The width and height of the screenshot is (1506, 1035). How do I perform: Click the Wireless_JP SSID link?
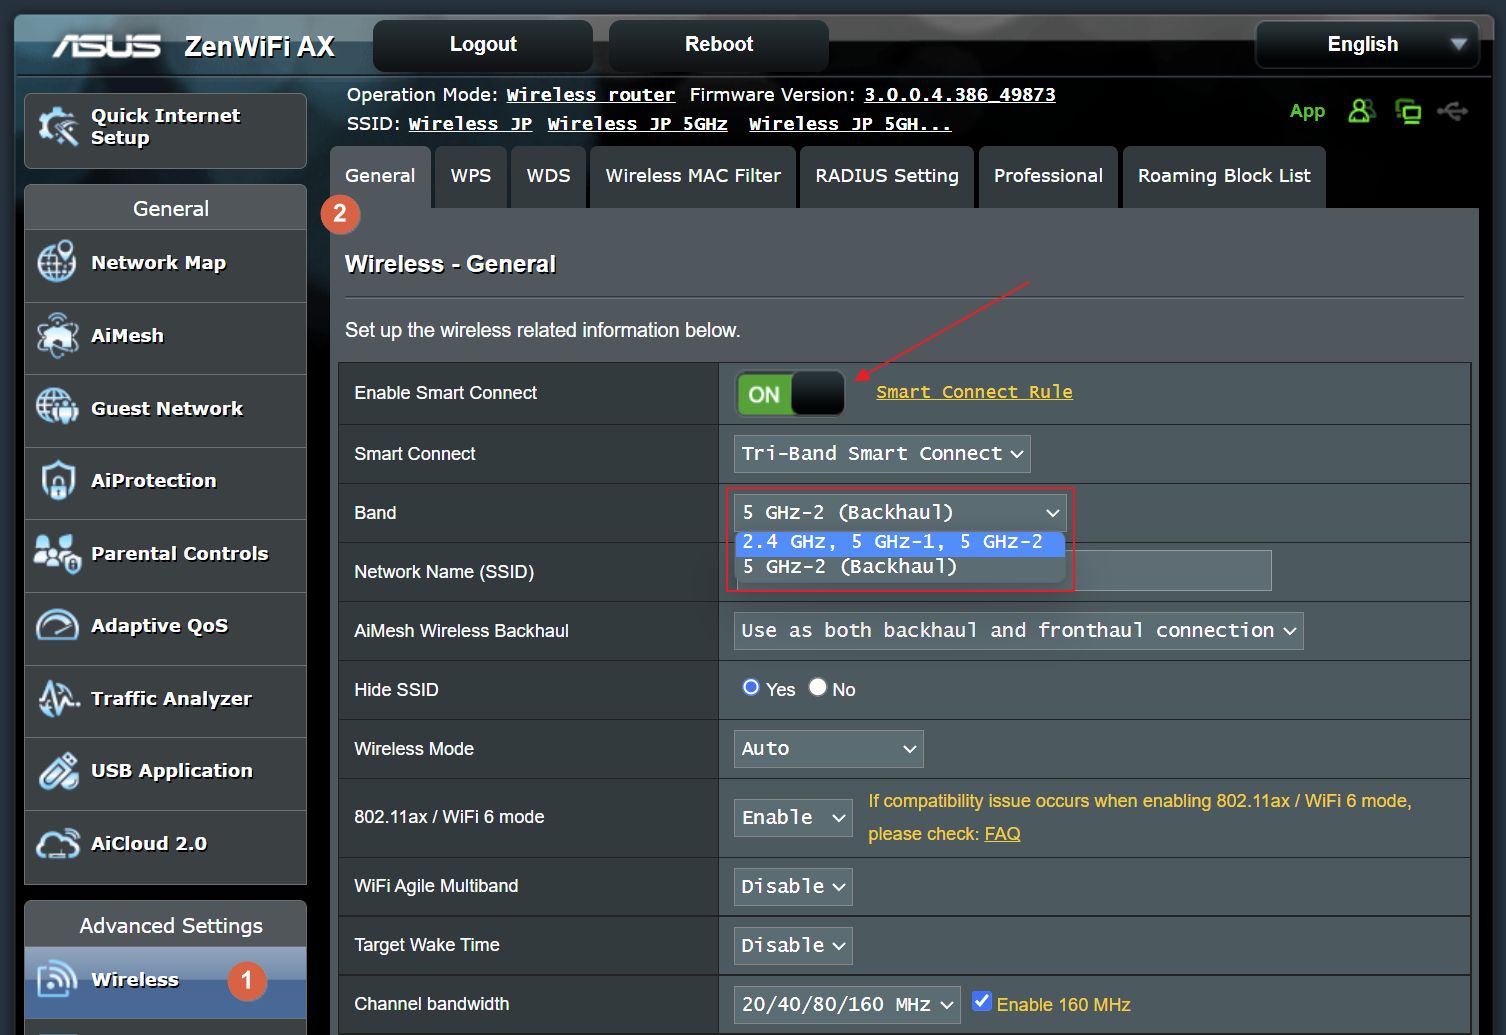(x=470, y=124)
